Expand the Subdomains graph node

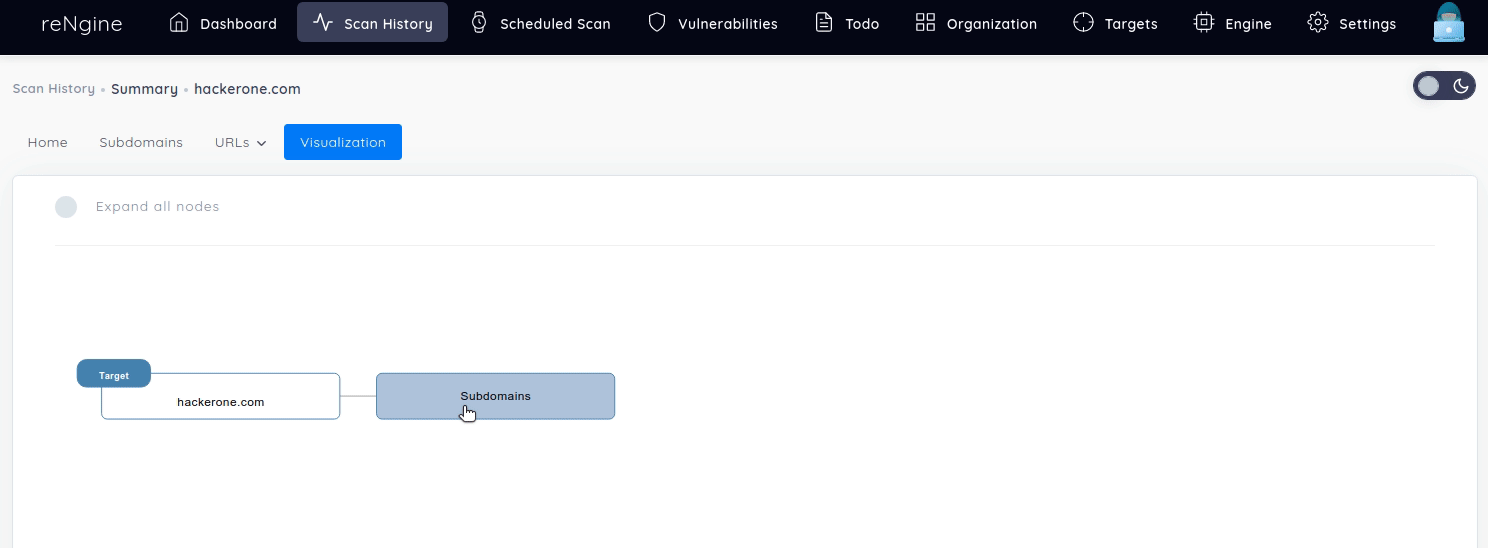point(495,396)
